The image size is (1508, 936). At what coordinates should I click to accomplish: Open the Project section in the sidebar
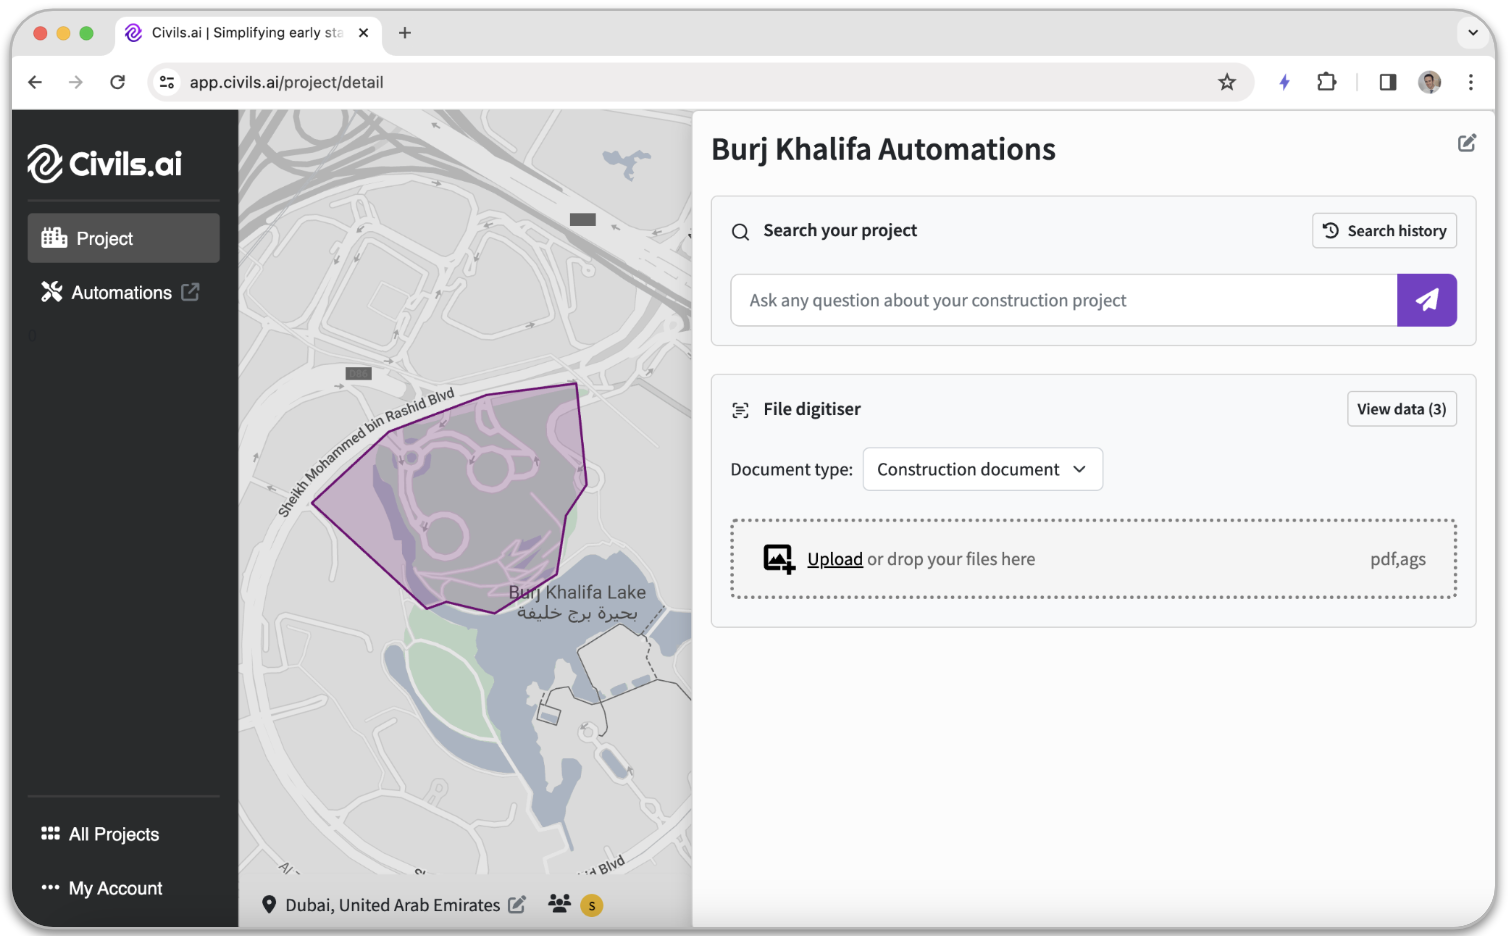click(123, 238)
